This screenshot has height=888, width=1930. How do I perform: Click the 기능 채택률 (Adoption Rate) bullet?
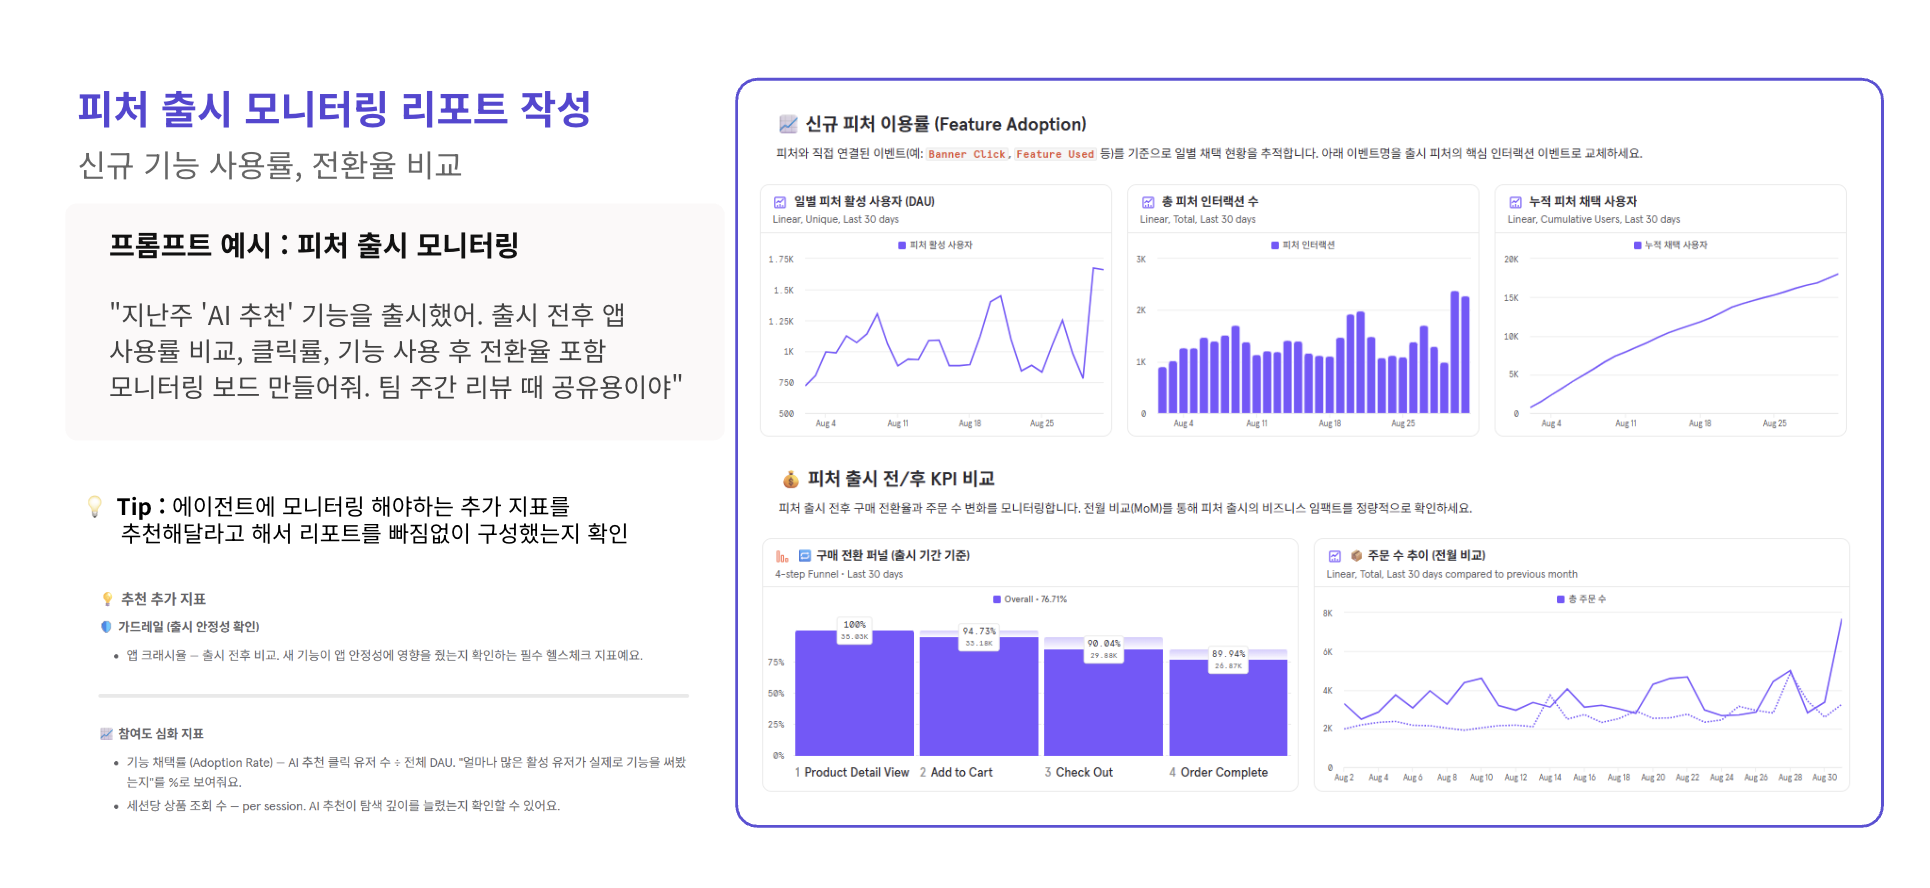(406, 772)
